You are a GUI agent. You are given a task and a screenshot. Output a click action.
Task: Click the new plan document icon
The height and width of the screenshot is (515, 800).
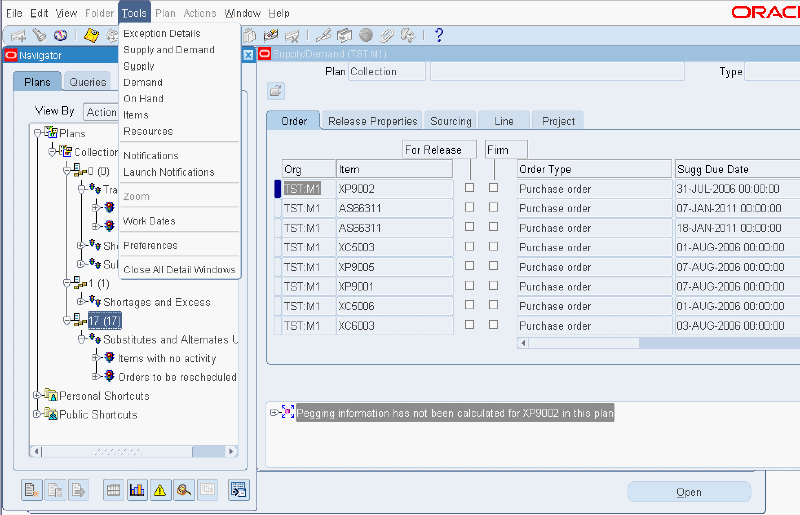click(x=32, y=491)
